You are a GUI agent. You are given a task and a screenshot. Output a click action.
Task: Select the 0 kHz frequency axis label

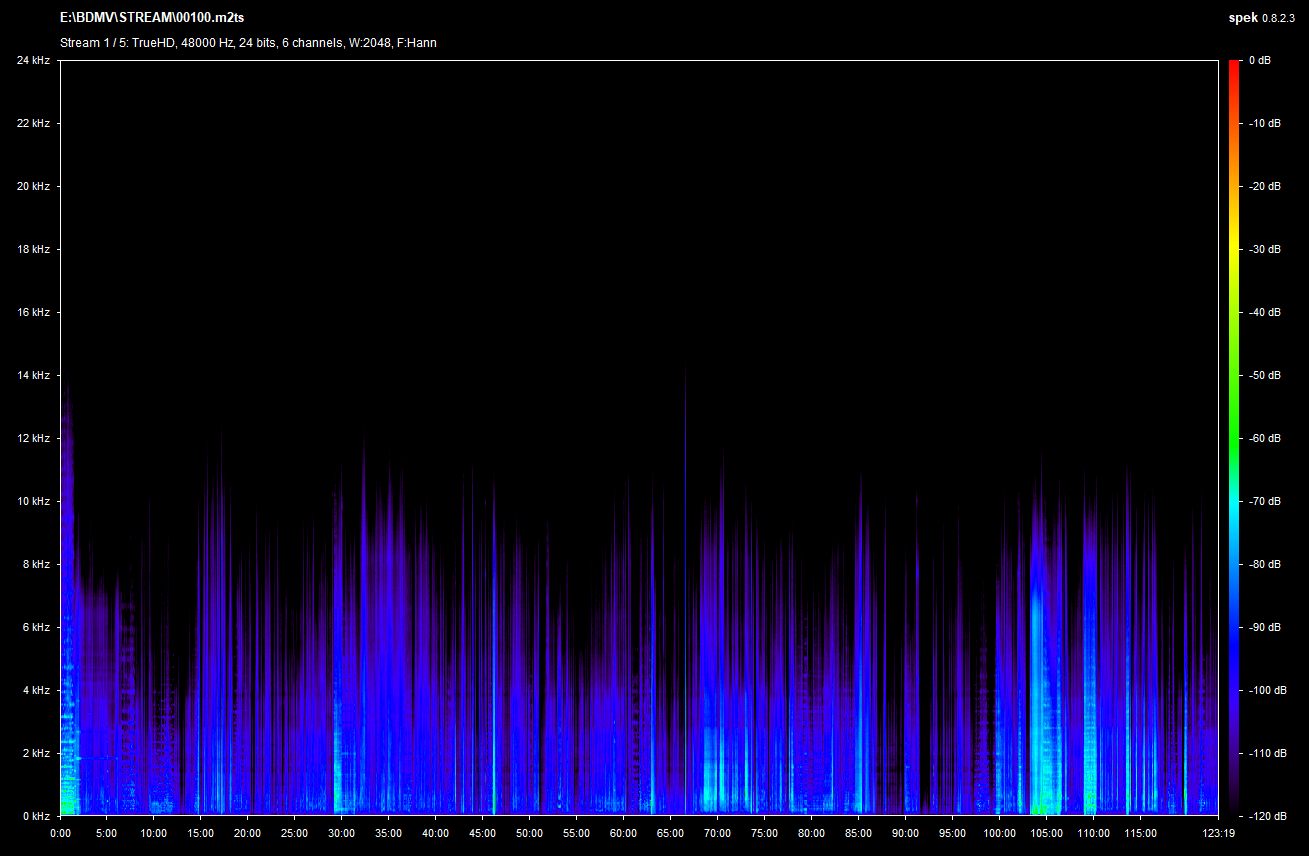pyautogui.click(x=35, y=816)
